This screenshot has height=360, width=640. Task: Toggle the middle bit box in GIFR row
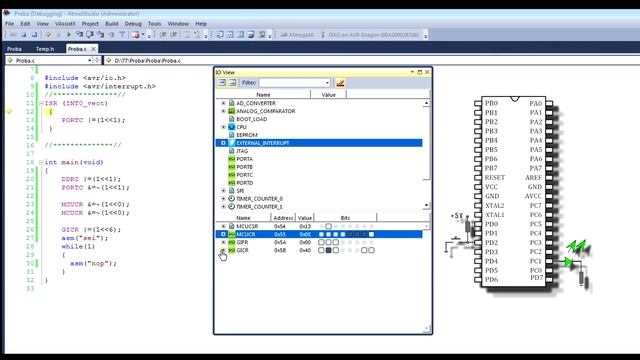(x=328, y=242)
